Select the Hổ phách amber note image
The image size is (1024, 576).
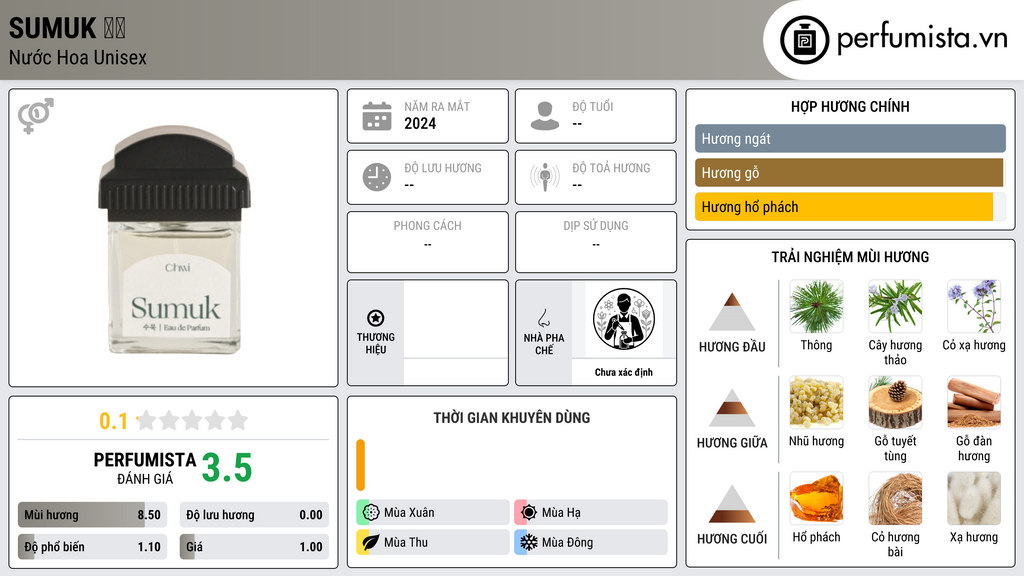coord(816,499)
